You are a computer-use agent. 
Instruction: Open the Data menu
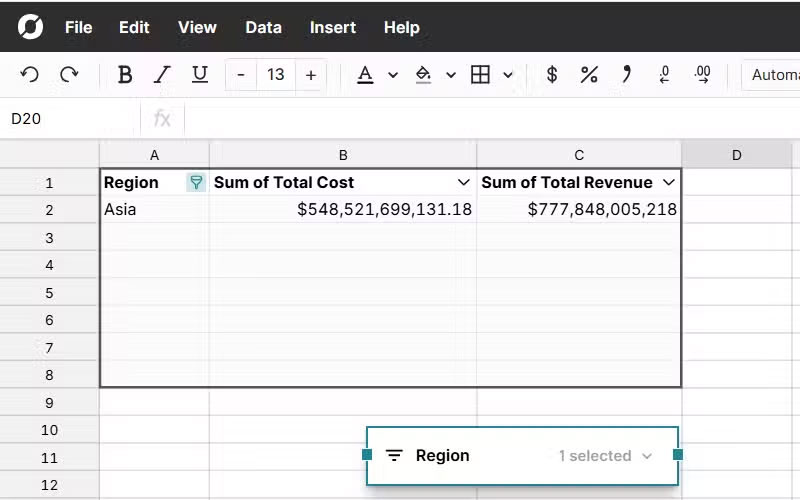(263, 27)
